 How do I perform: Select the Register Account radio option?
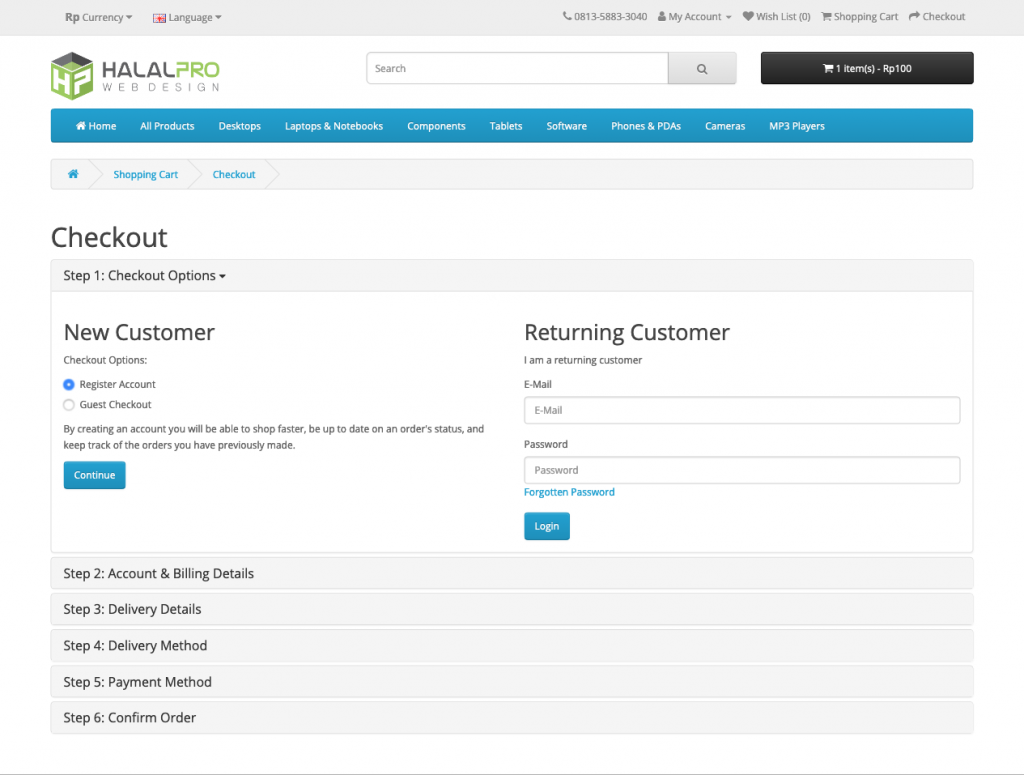coord(69,384)
